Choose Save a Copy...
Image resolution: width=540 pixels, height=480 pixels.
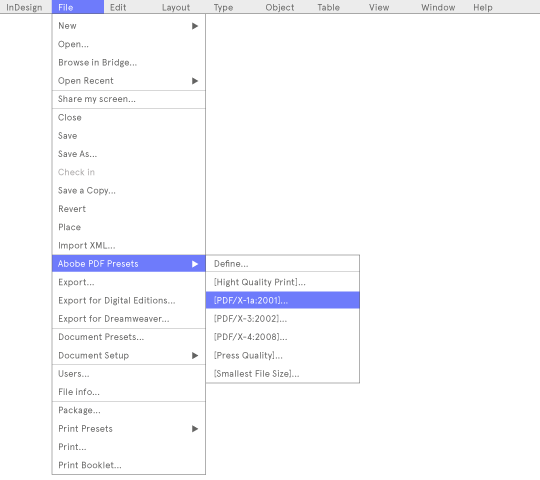coord(129,190)
